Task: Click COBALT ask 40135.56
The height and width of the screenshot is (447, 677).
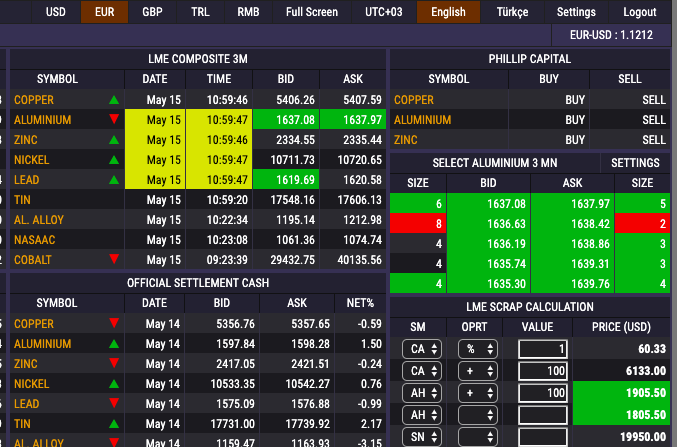Action: [x=353, y=260]
